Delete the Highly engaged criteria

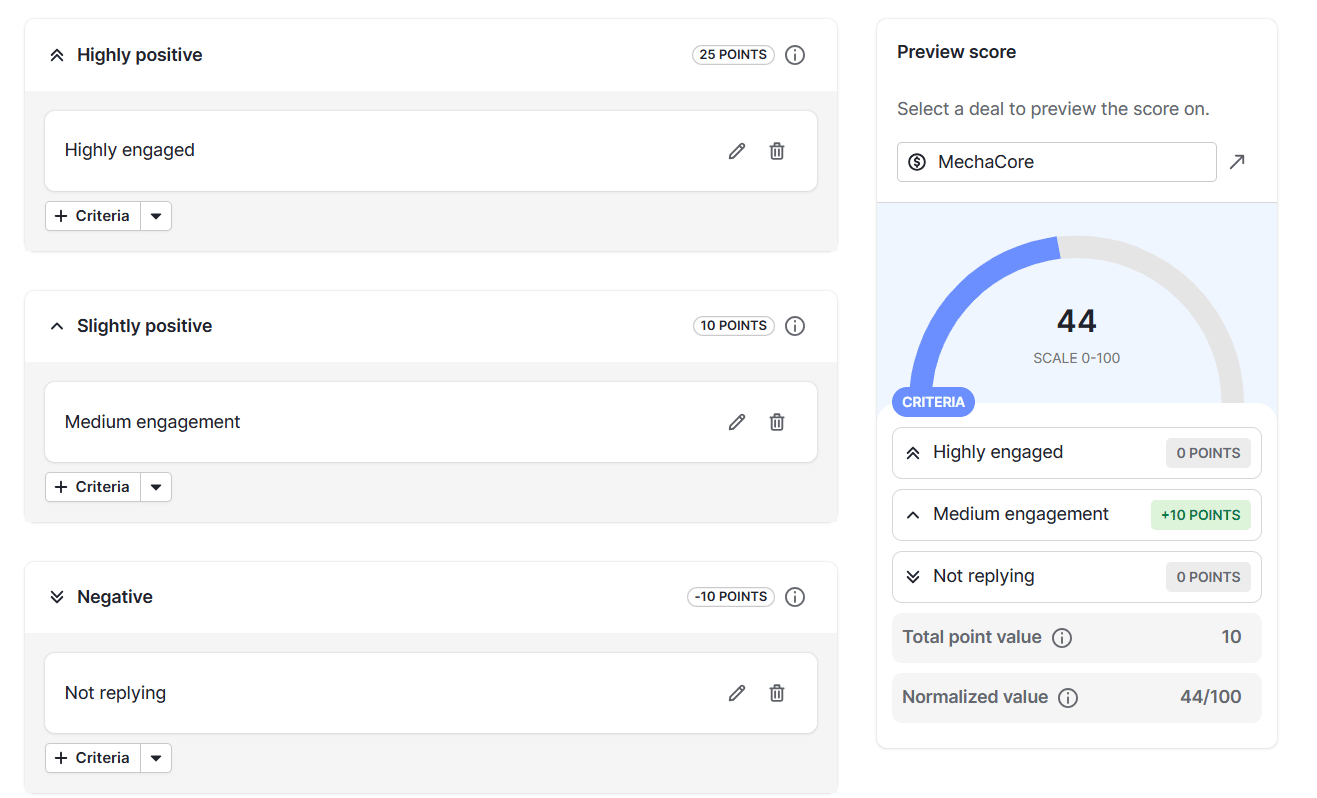tap(777, 151)
